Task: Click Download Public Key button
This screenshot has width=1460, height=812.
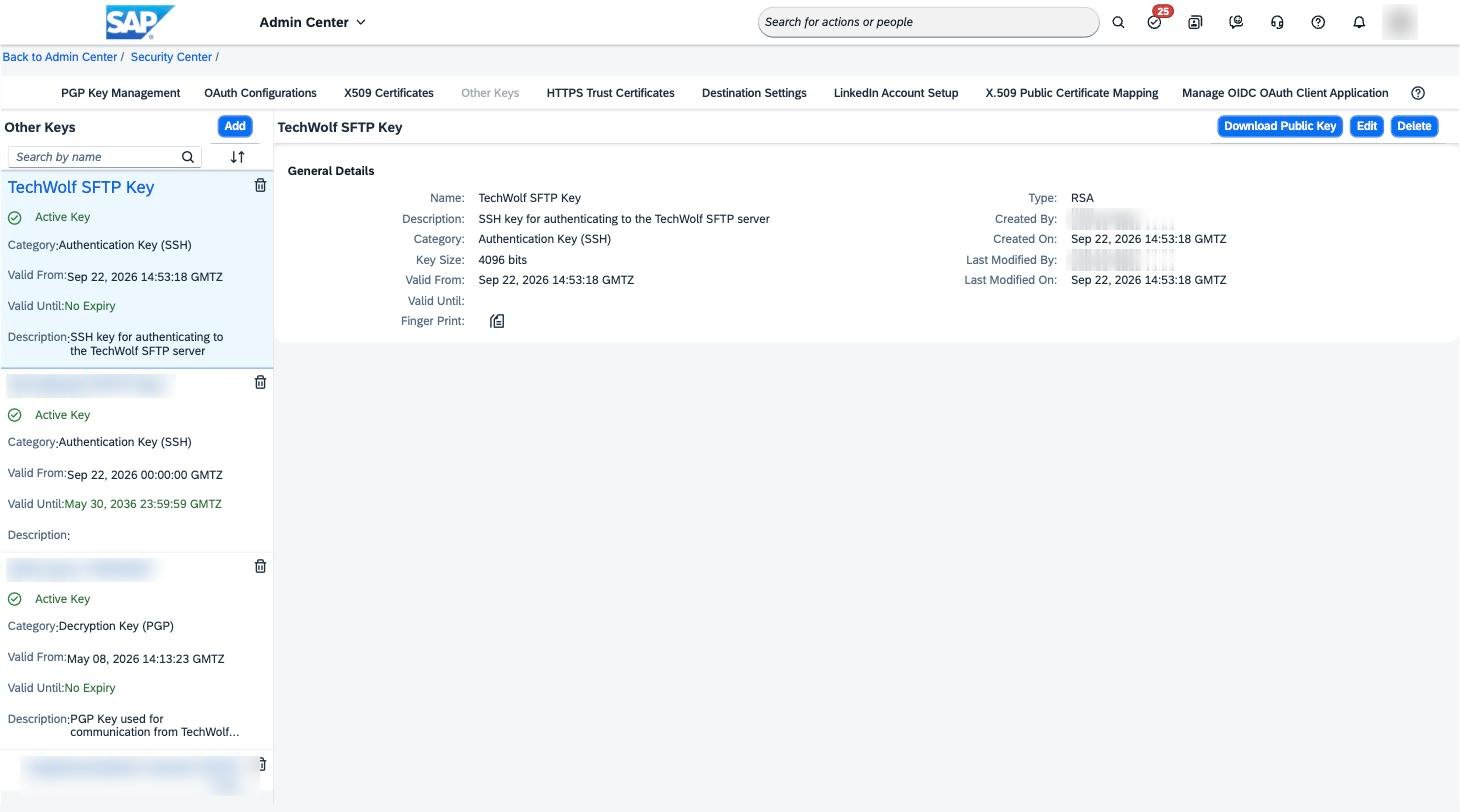Action: click(x=1280, y=126)
